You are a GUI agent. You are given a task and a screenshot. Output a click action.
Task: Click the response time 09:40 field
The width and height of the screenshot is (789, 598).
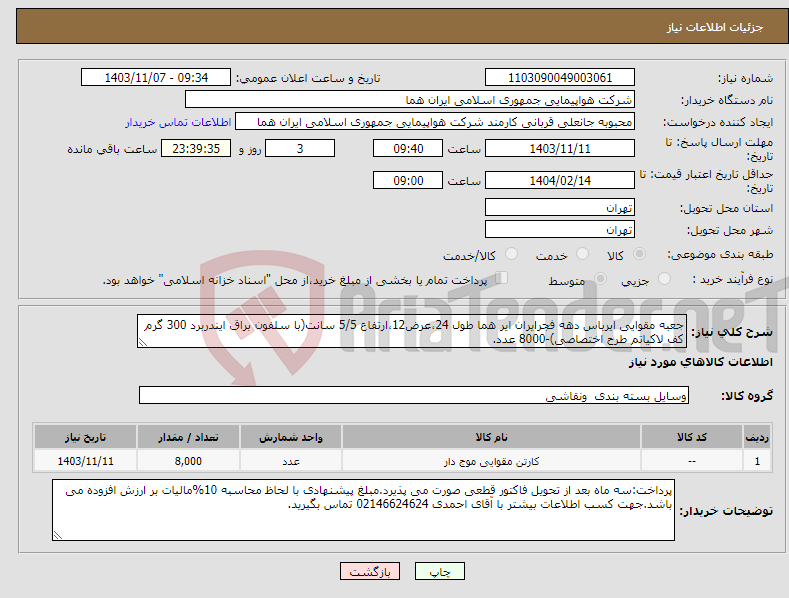point(408,148)
